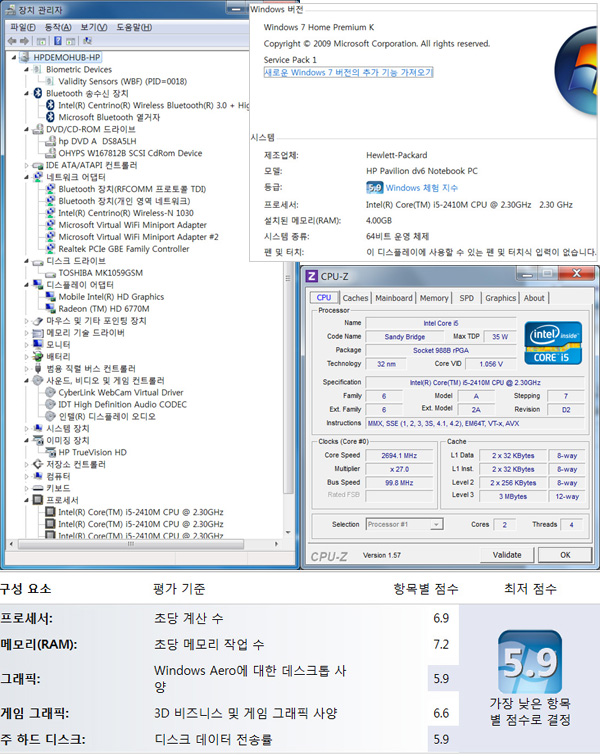
Task: Open the 보기(V) menu
Action: point(94,27)
